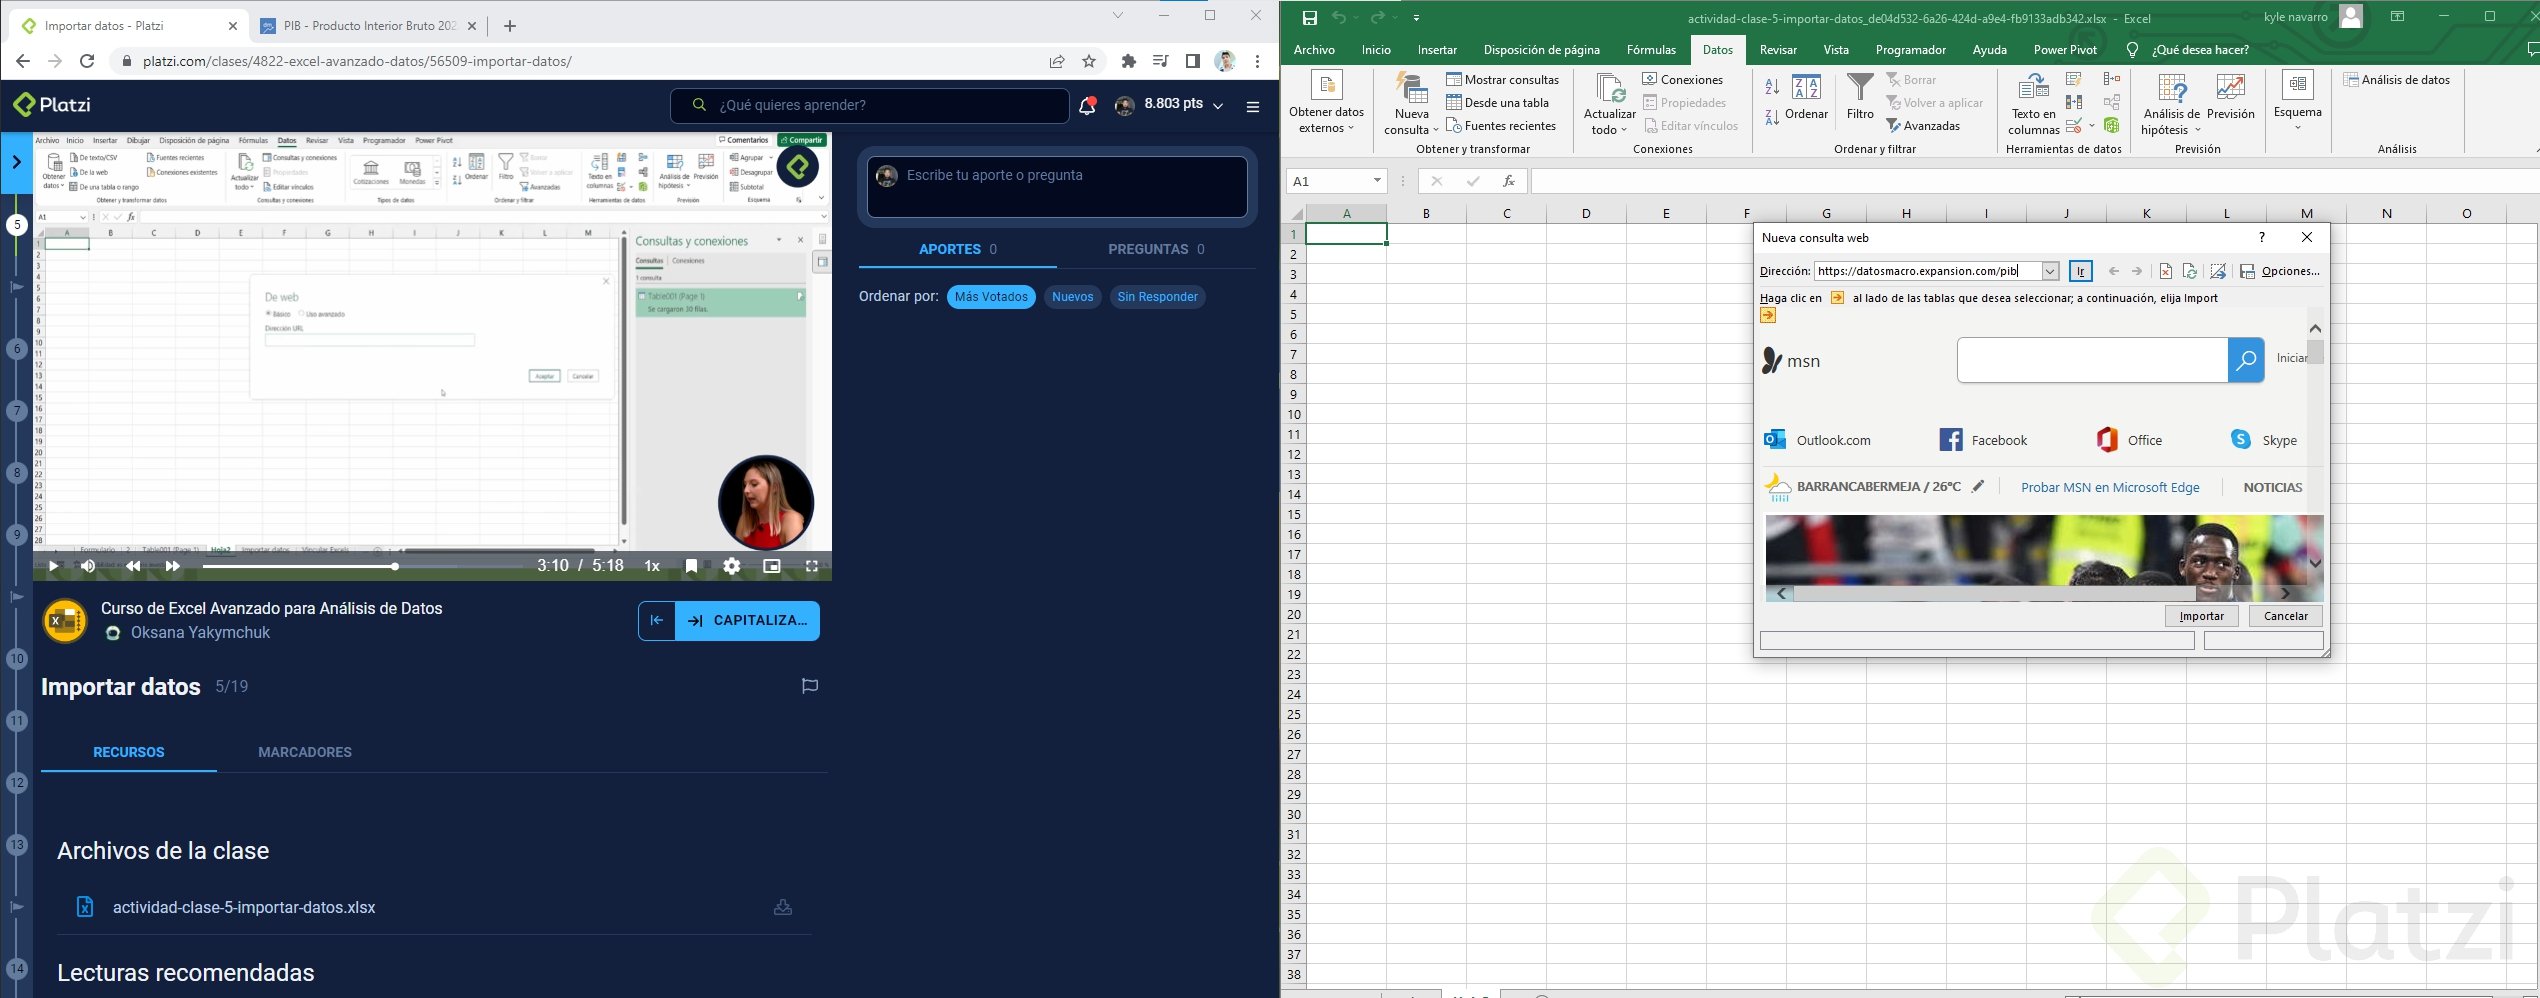Click the MSN search magnifier button

tap(2246, 360)
